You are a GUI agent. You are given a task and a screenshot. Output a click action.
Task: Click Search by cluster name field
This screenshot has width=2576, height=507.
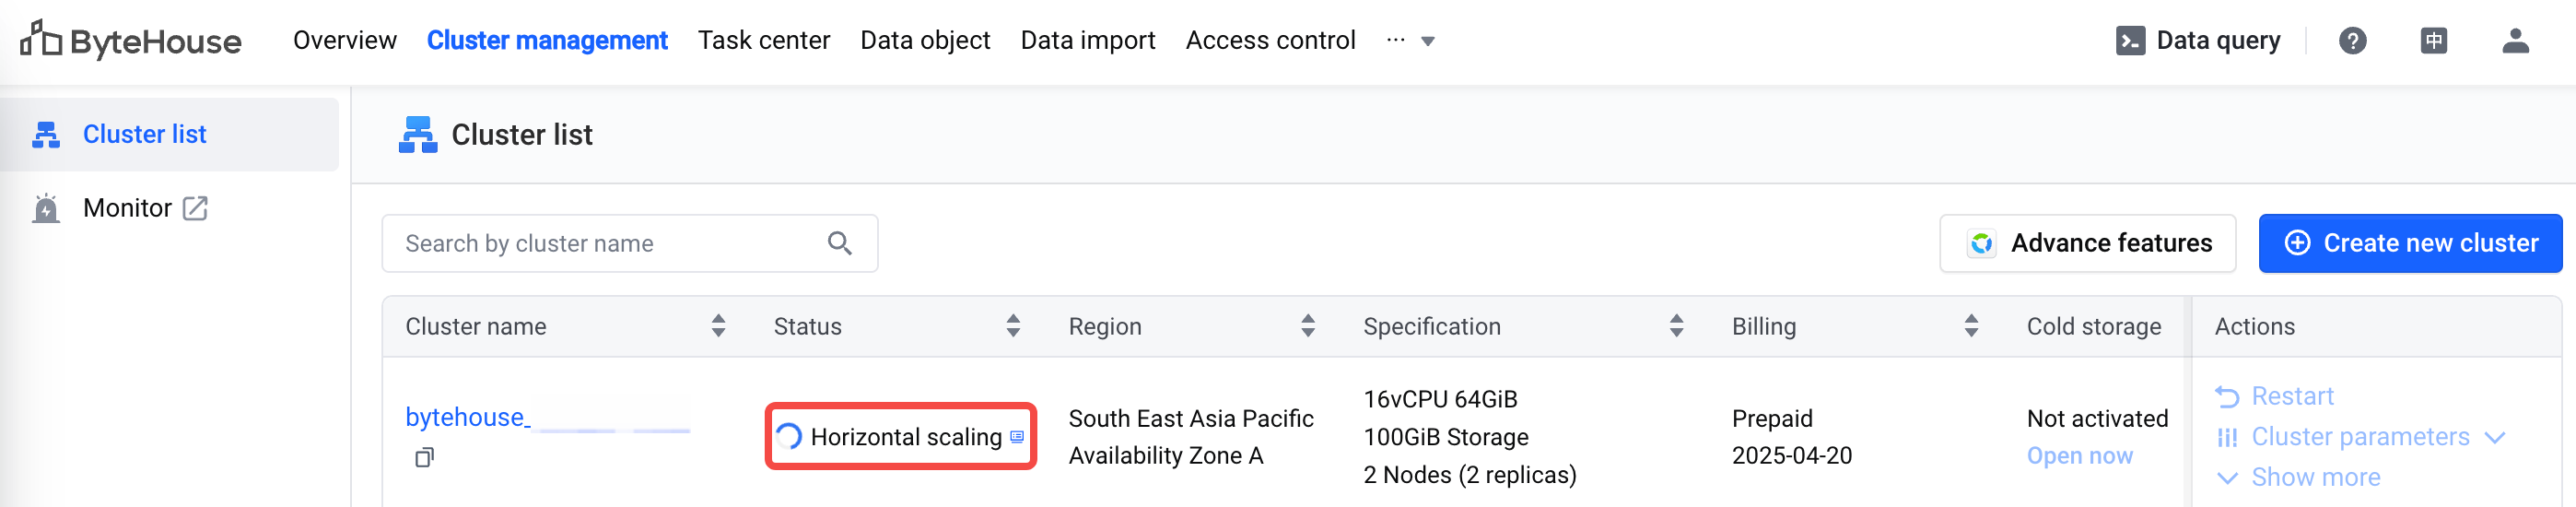610,243
